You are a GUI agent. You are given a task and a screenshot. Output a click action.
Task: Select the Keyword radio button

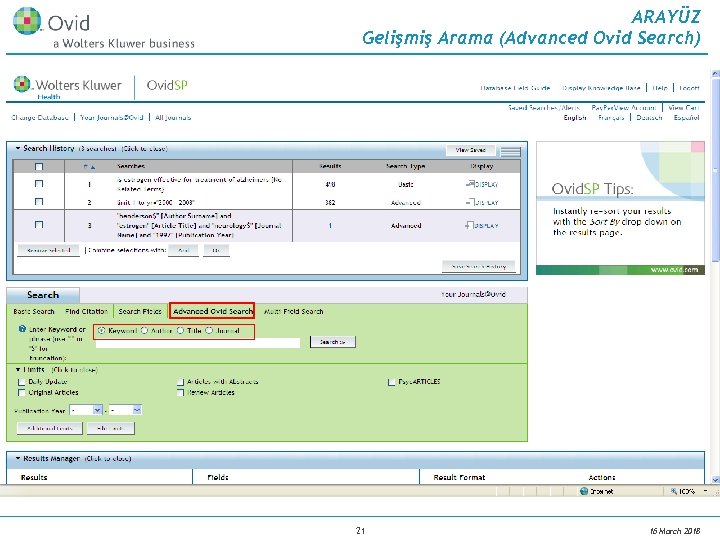click(x=101, y=330)
